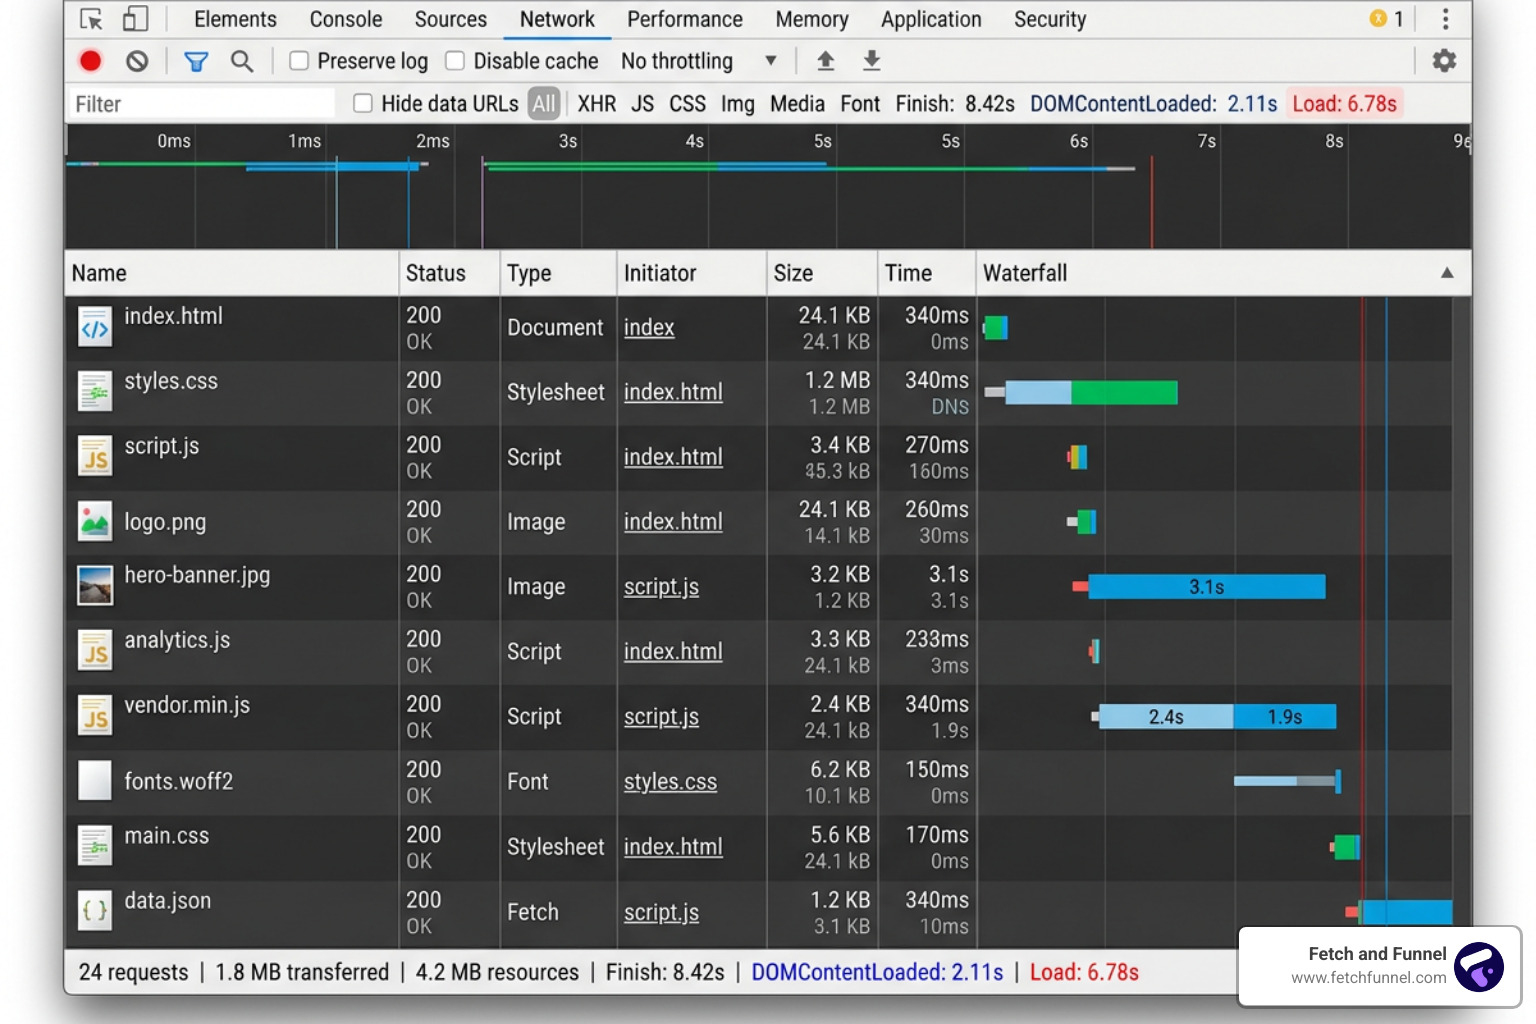The height and width of the screenshot is (1024, 1536).
Task: Open the index initiator link for index.html
Action: click(649, 327)
